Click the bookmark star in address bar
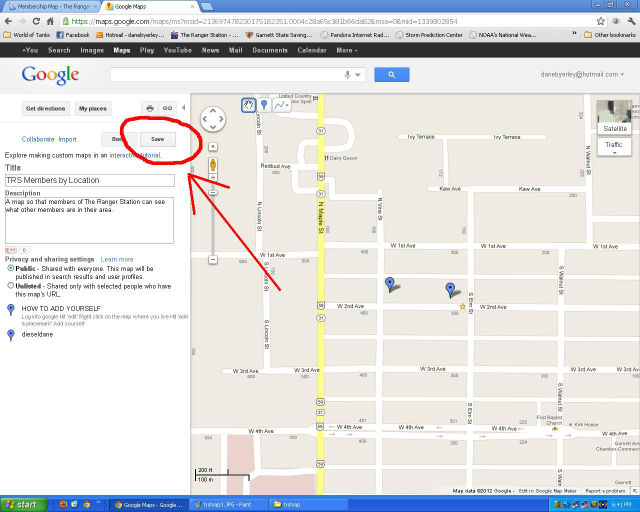Viewport: 640px width, 512px height. click(x=600, y=21)
